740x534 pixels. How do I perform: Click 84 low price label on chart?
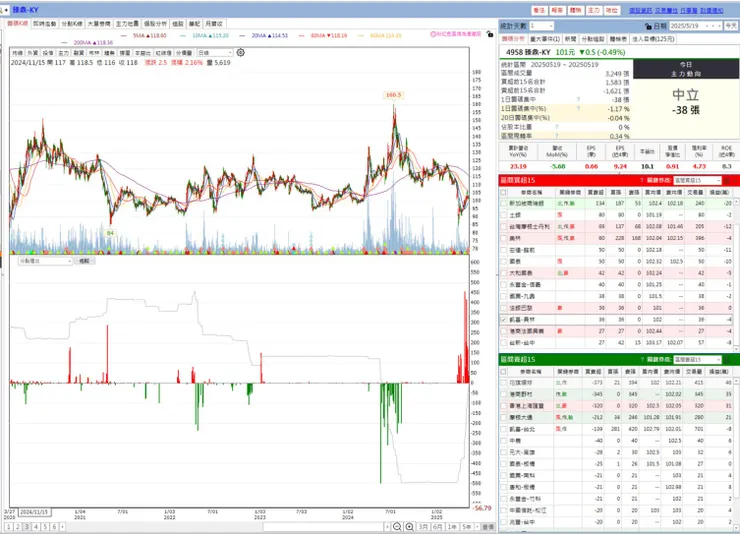(x=110, y=233)
